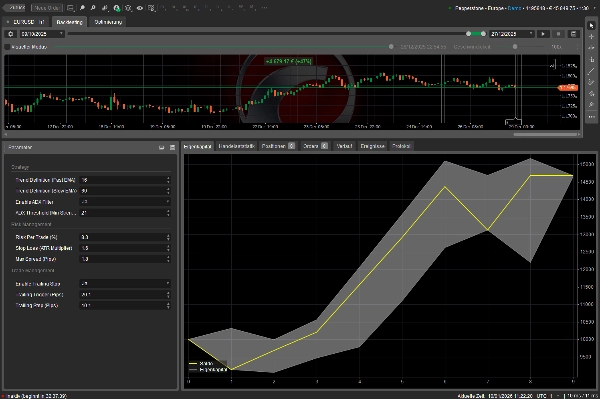Click the shapes tool icon in right sidebar

coord(592,94)
